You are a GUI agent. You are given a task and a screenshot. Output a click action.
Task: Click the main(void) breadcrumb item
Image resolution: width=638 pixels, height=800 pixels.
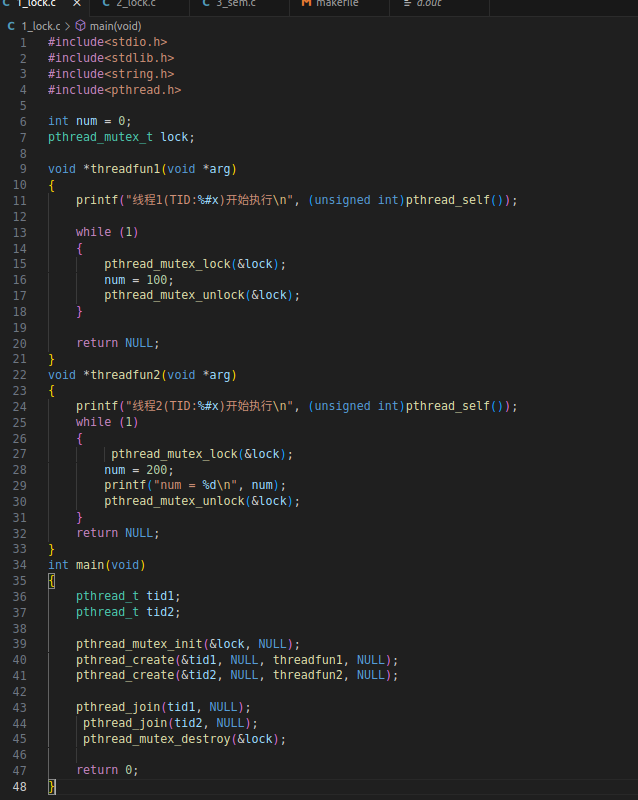[x=115, y=26]
